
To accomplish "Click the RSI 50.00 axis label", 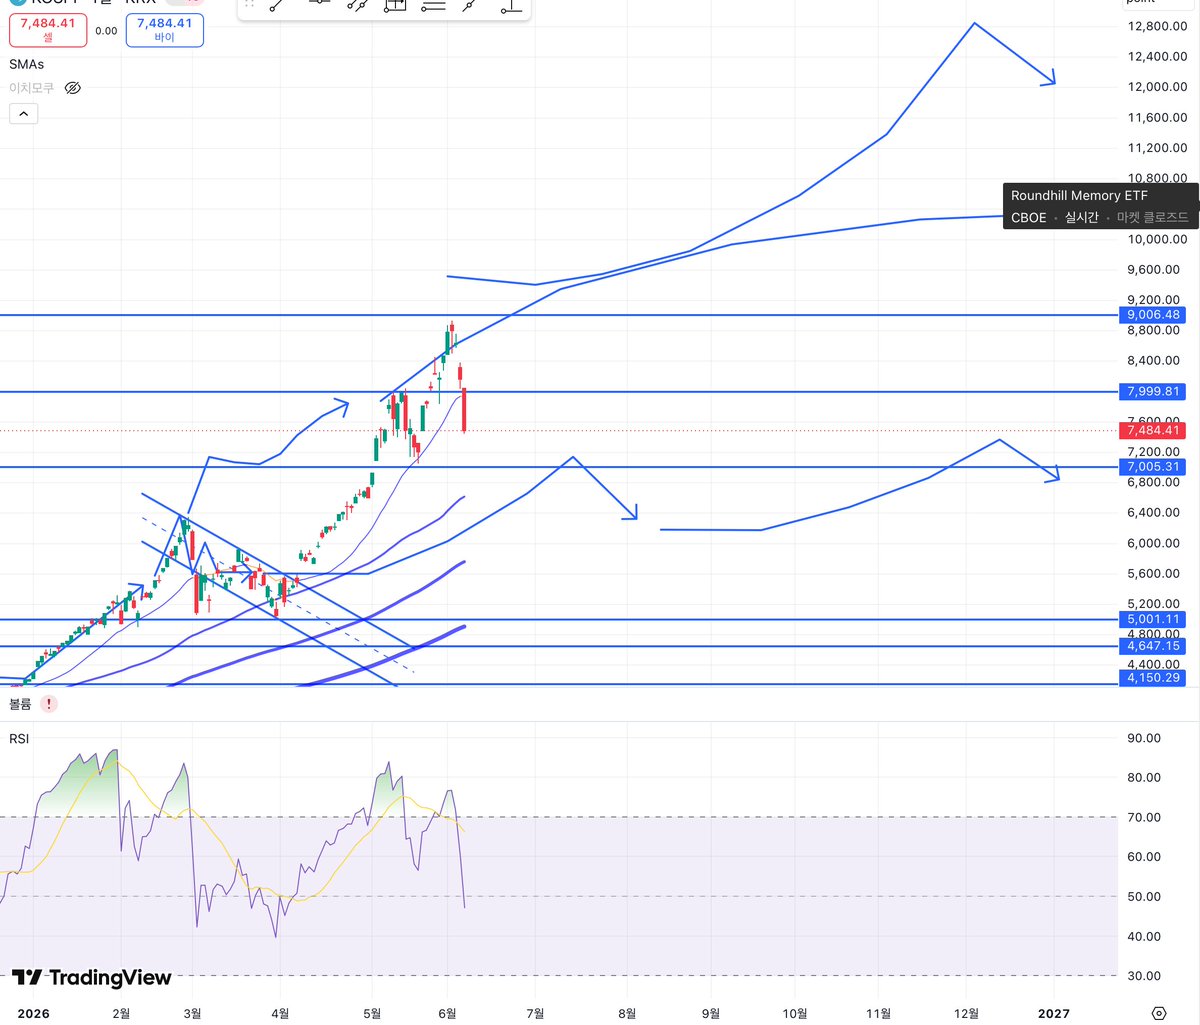I will (1143, 897).
